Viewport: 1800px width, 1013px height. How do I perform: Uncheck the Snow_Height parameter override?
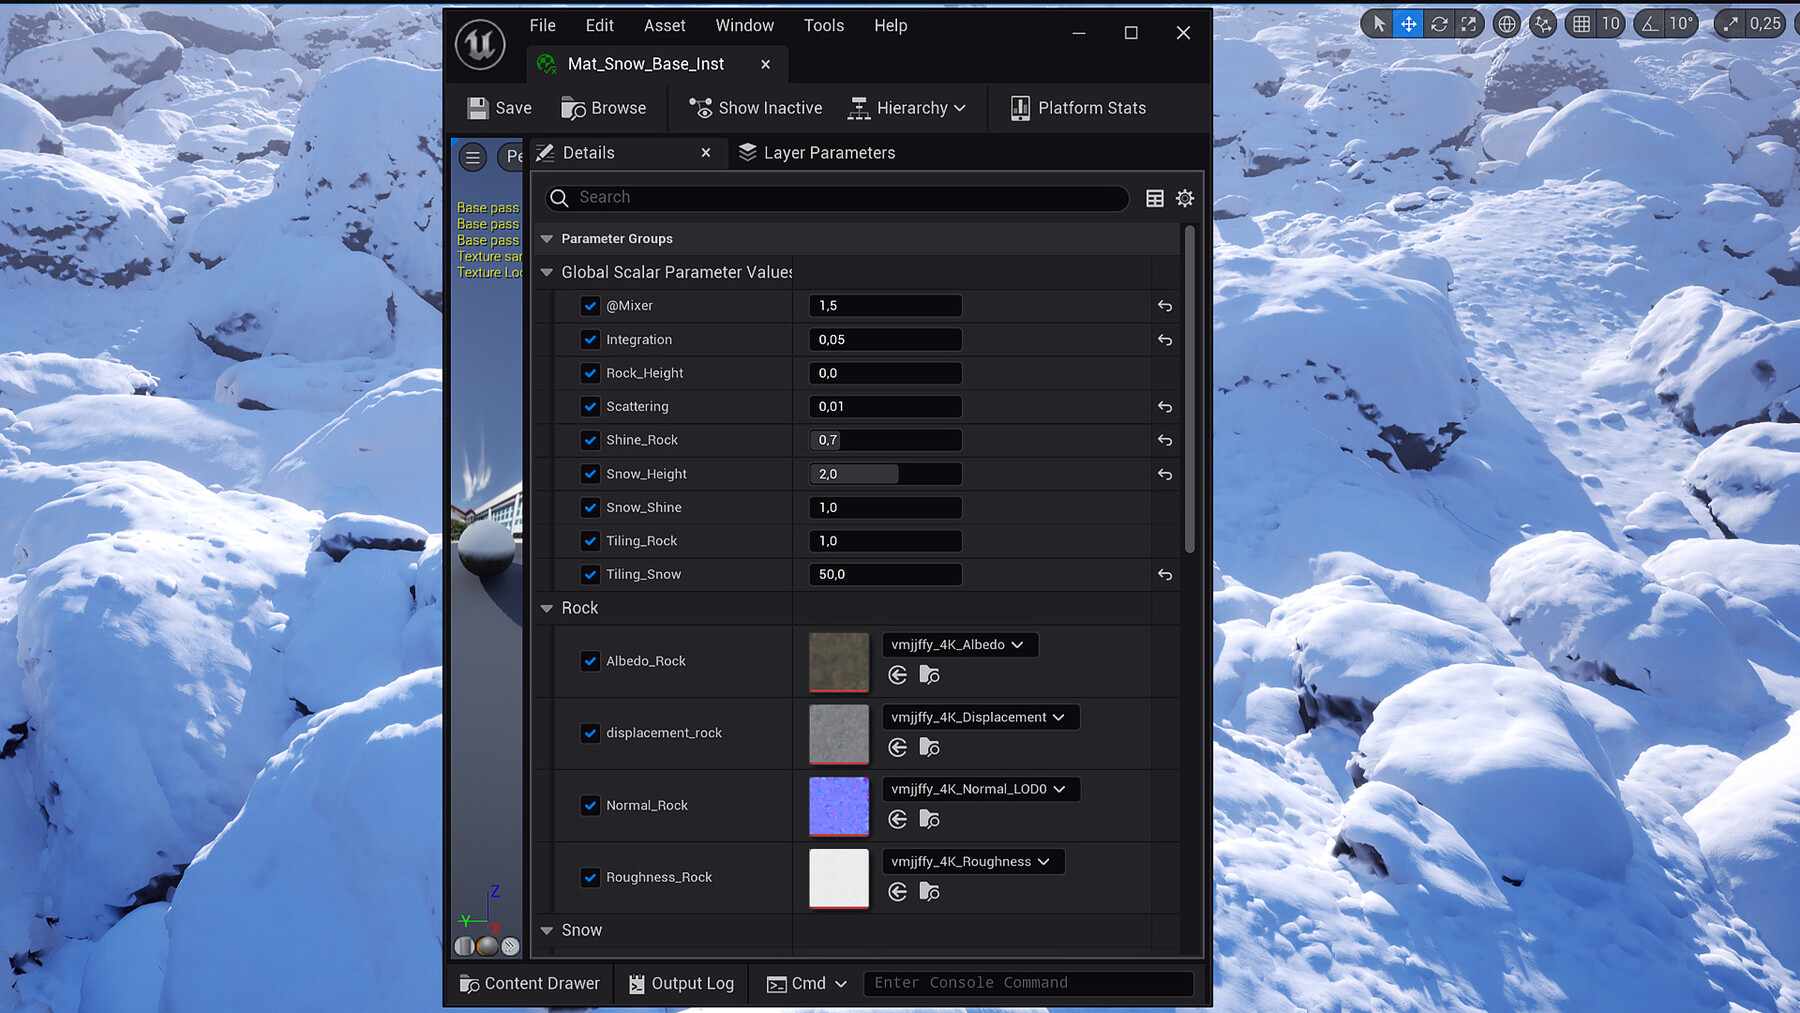coord(590,473)
